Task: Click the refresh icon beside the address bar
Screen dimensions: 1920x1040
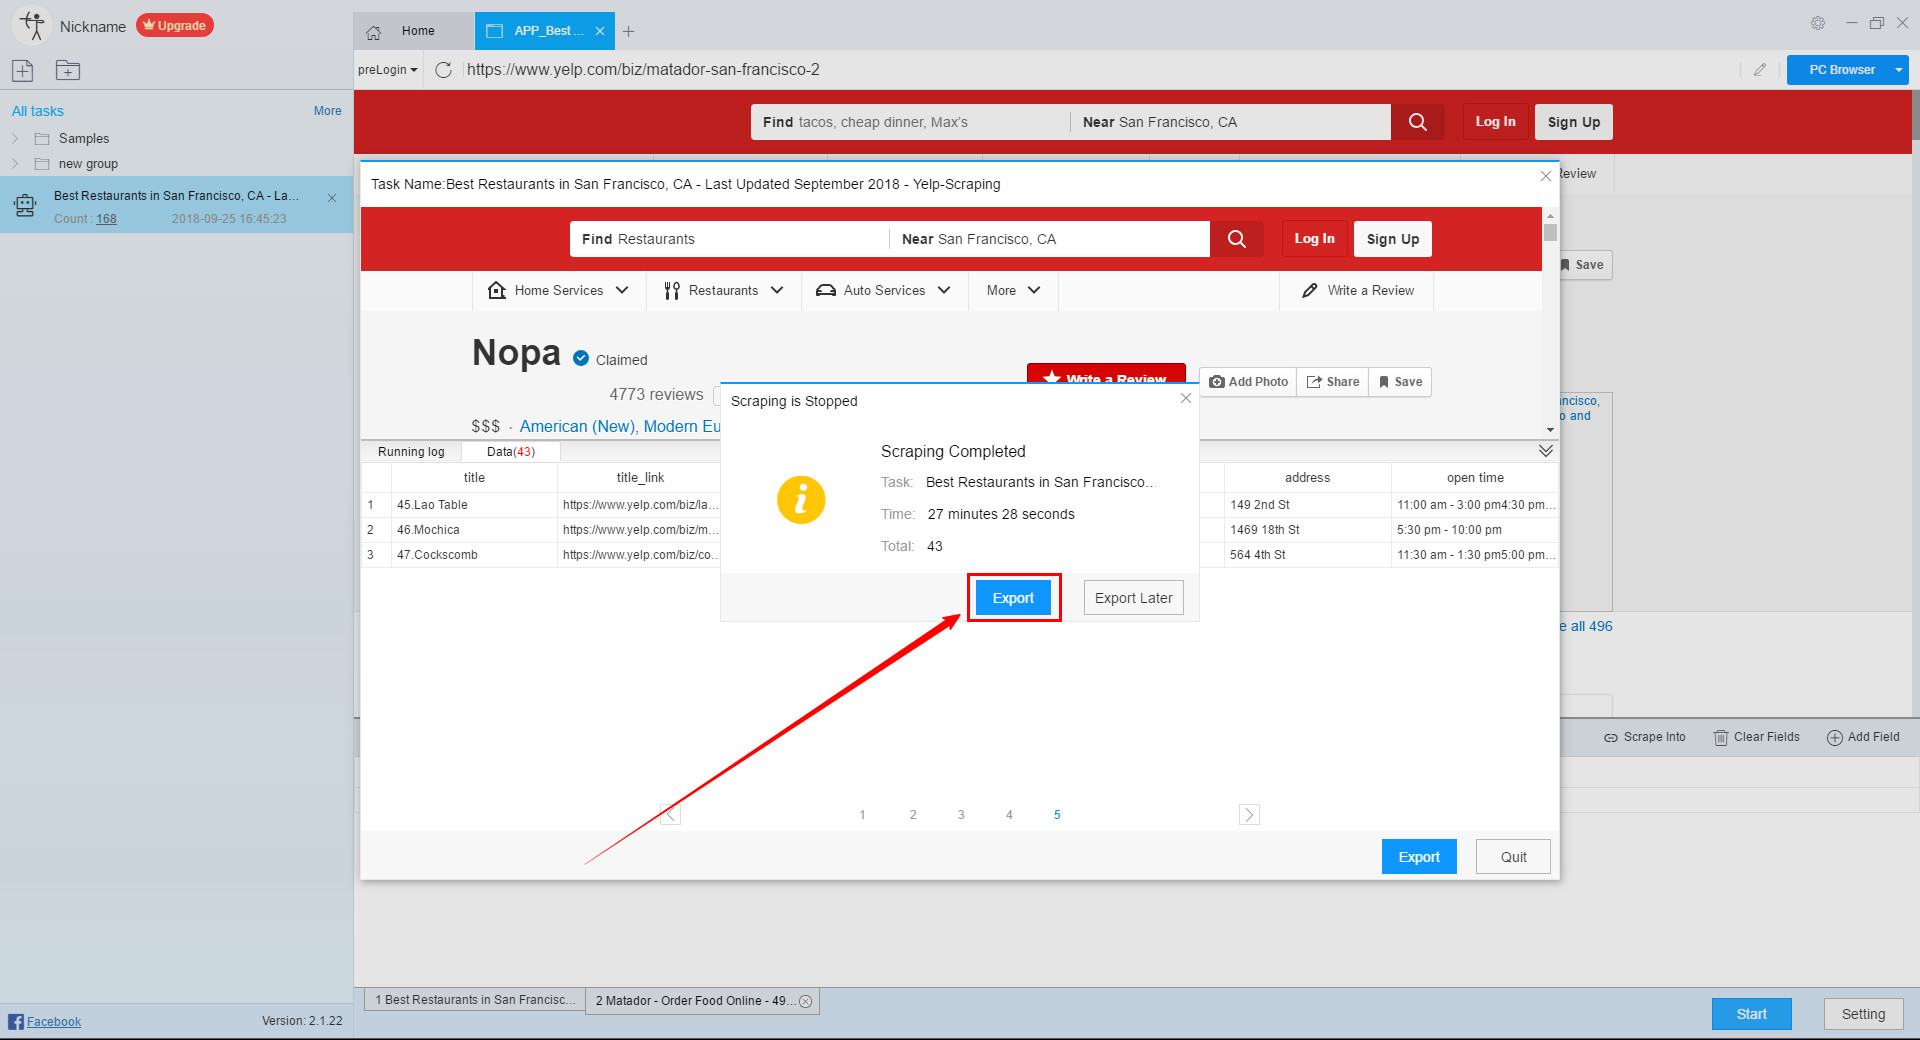Action: click(444, 70)
